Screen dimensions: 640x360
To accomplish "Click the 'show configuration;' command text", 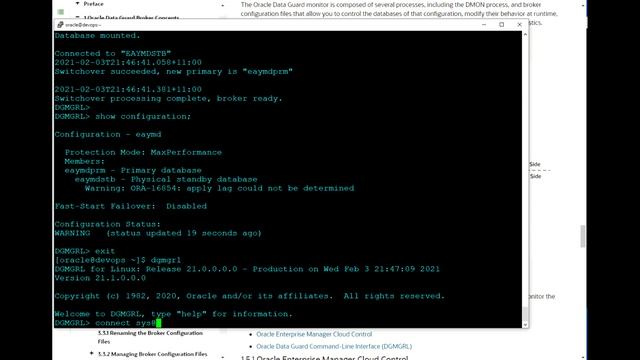I will tap(143, 116).
